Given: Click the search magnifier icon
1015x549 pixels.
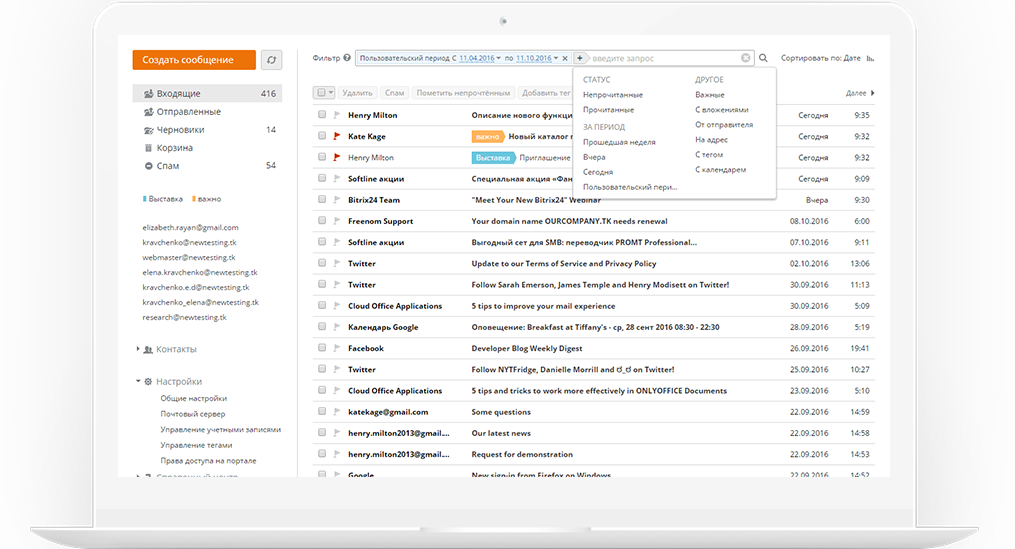Looking at the screenshot, I should [x=764, y=59].
